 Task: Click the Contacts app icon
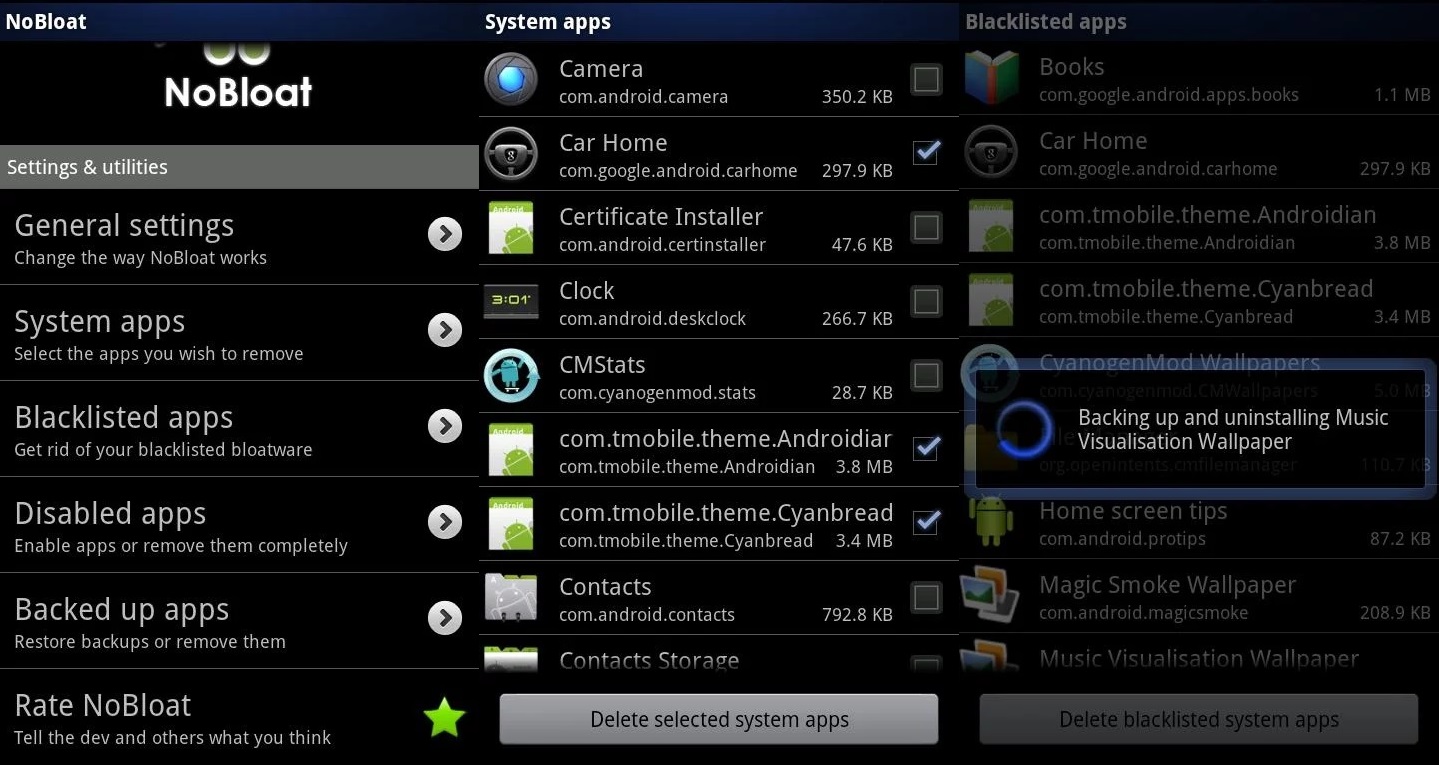[x=511, y=597]
